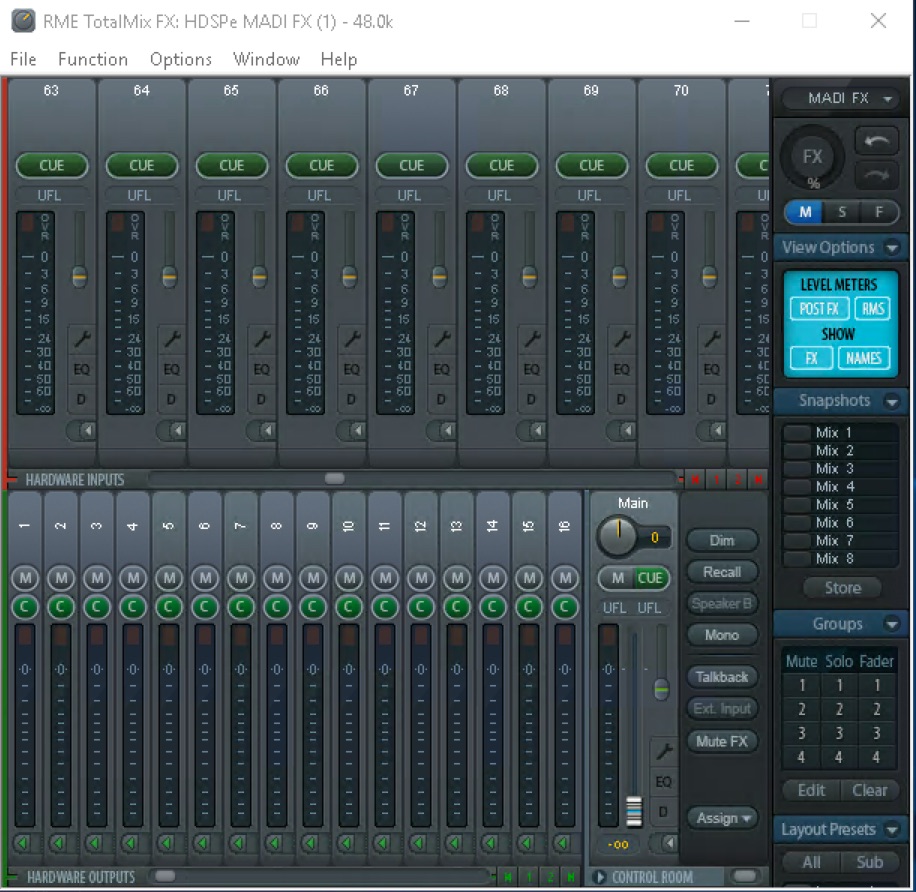Mute hardware output channel 10
The width and height of the screenshot is (916, 892).
[349, 578]
